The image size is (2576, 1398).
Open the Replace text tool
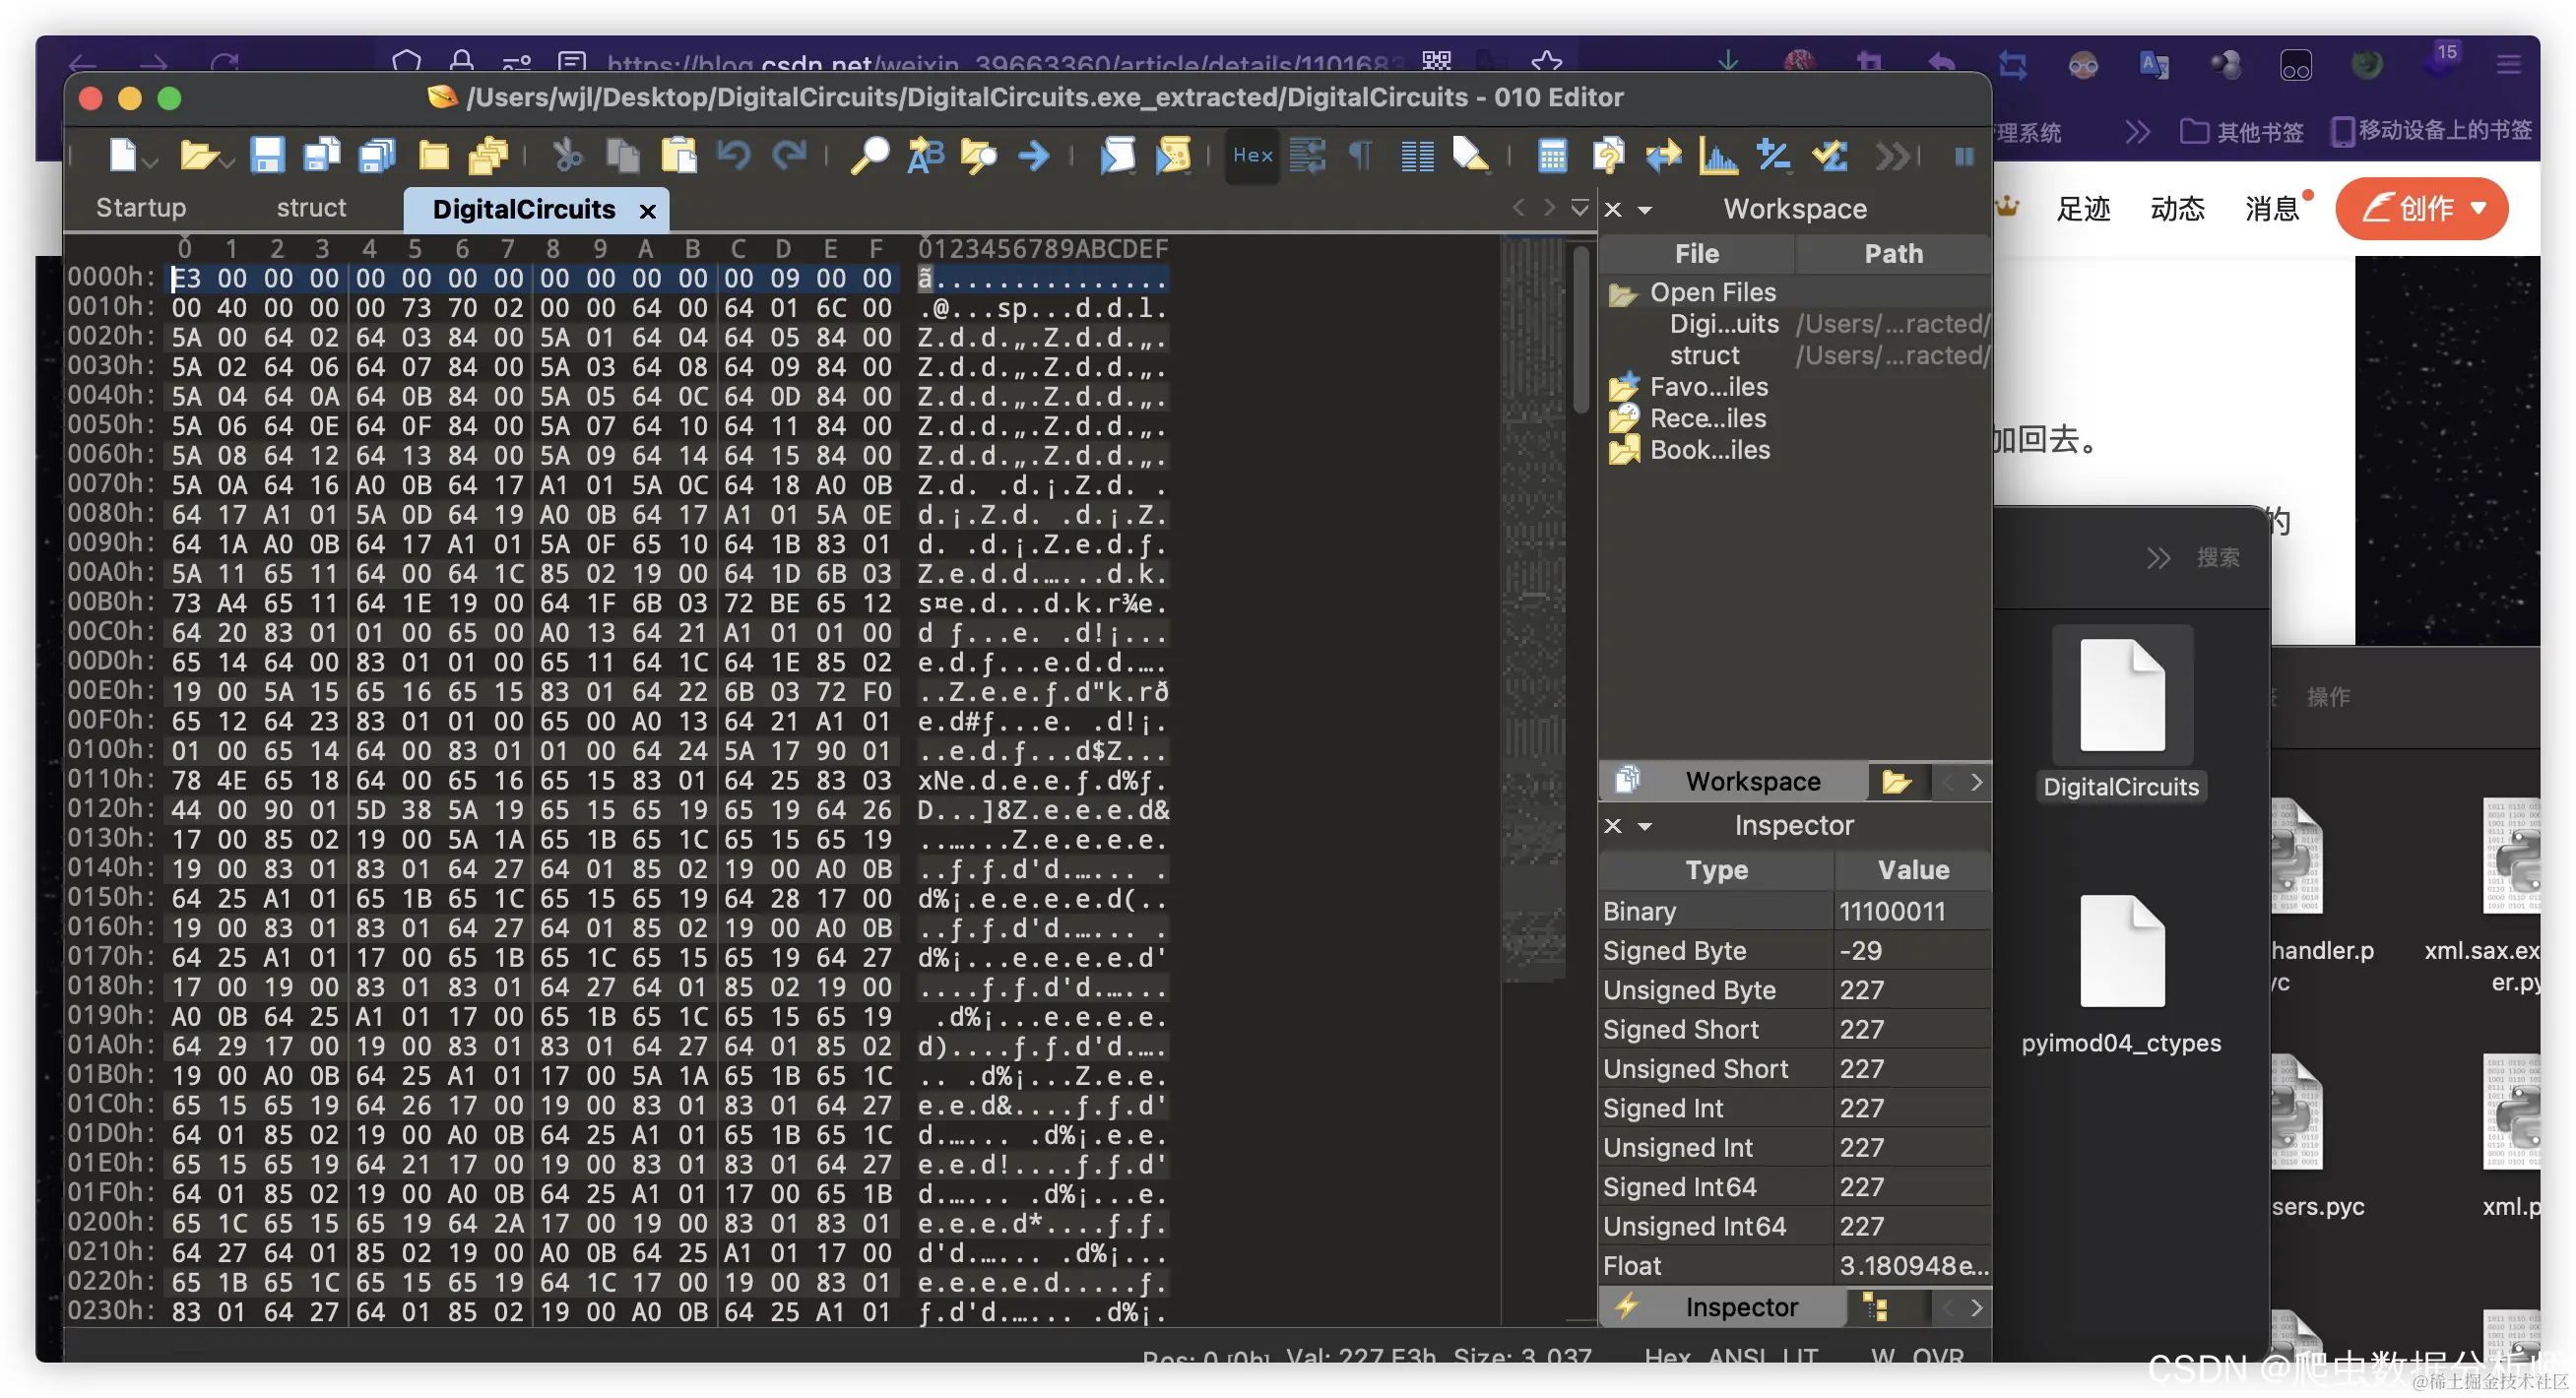click(x=925, y=155)
